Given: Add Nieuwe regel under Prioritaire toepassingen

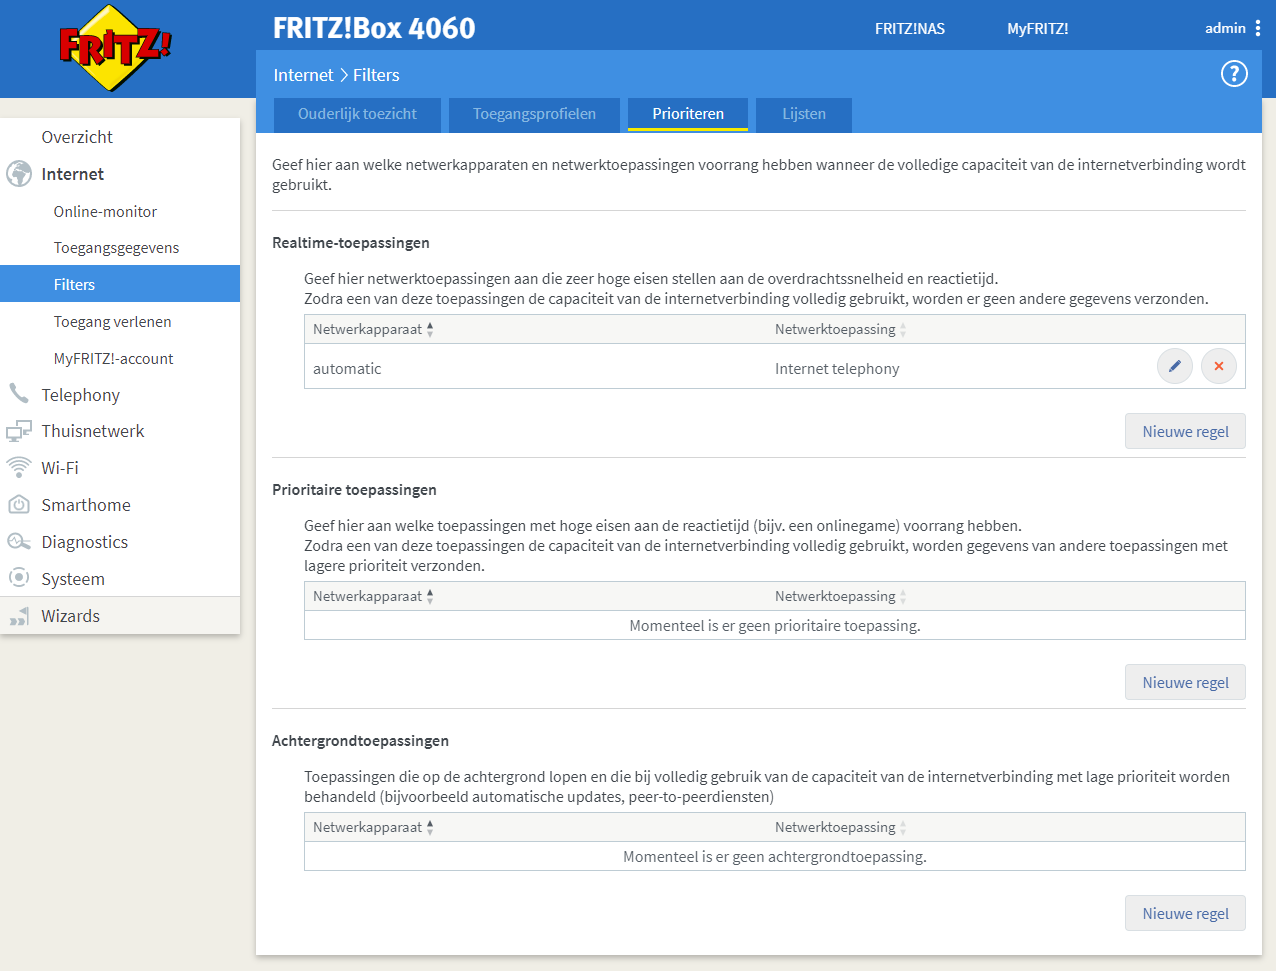Looking at the screenshot, I should (1185, 682).
